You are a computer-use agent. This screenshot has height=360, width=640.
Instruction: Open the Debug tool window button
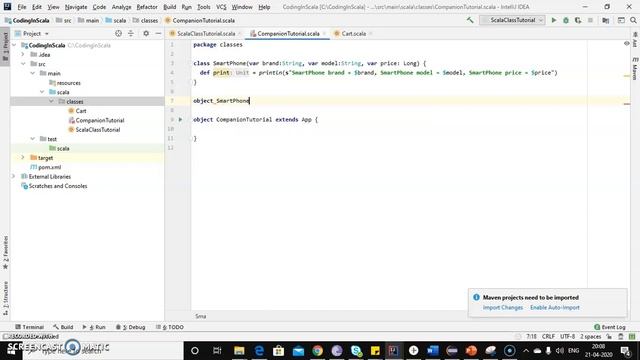click(130, 327)
